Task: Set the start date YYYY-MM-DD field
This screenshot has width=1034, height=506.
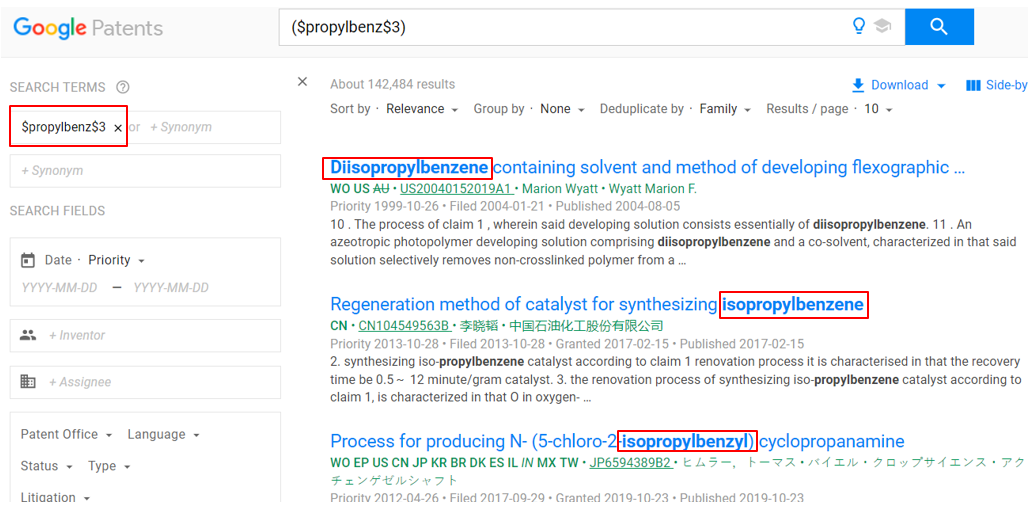Action: (x=60, y=288)
